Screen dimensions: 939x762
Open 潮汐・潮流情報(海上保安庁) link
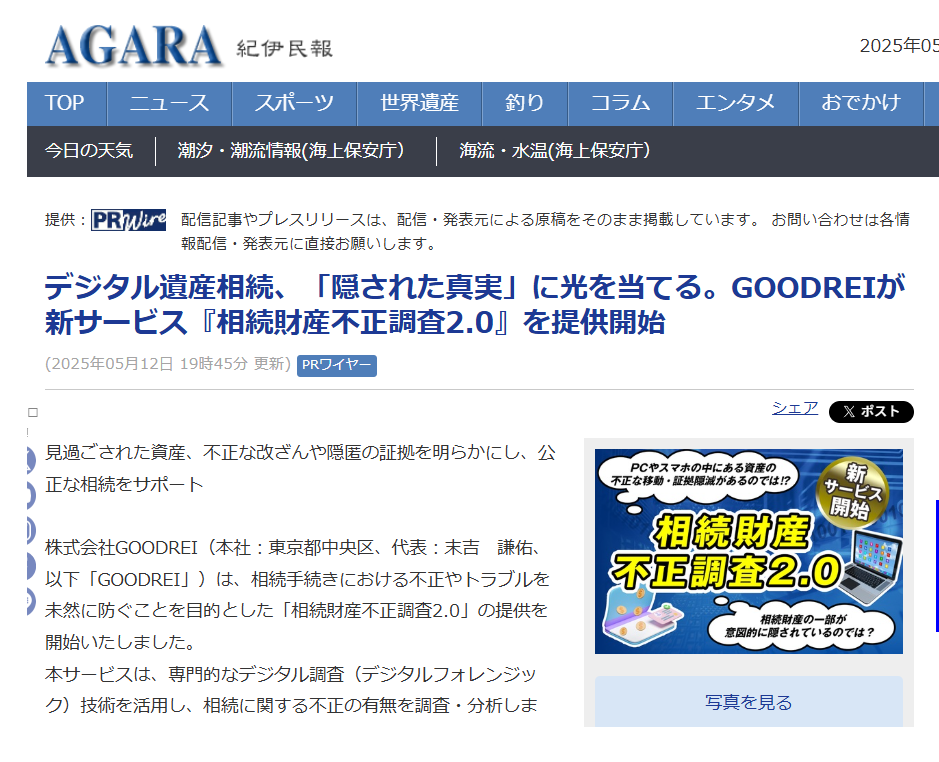[x=291, y=151]
